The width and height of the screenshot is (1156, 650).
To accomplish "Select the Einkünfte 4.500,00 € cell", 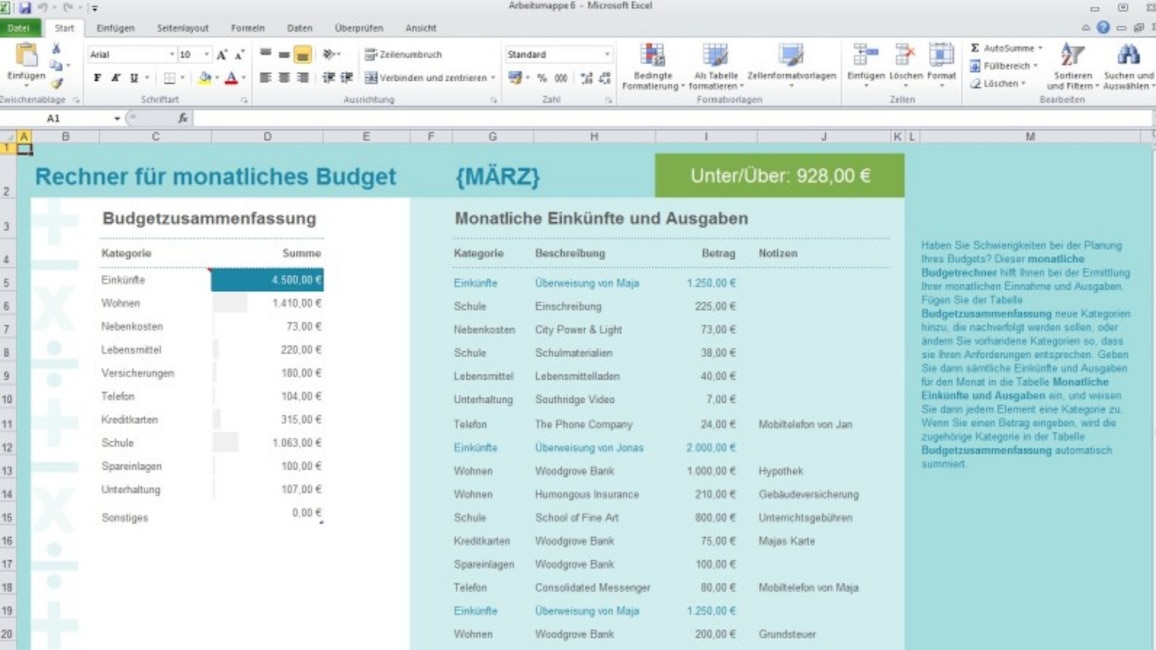I will [x=267, y=280].
